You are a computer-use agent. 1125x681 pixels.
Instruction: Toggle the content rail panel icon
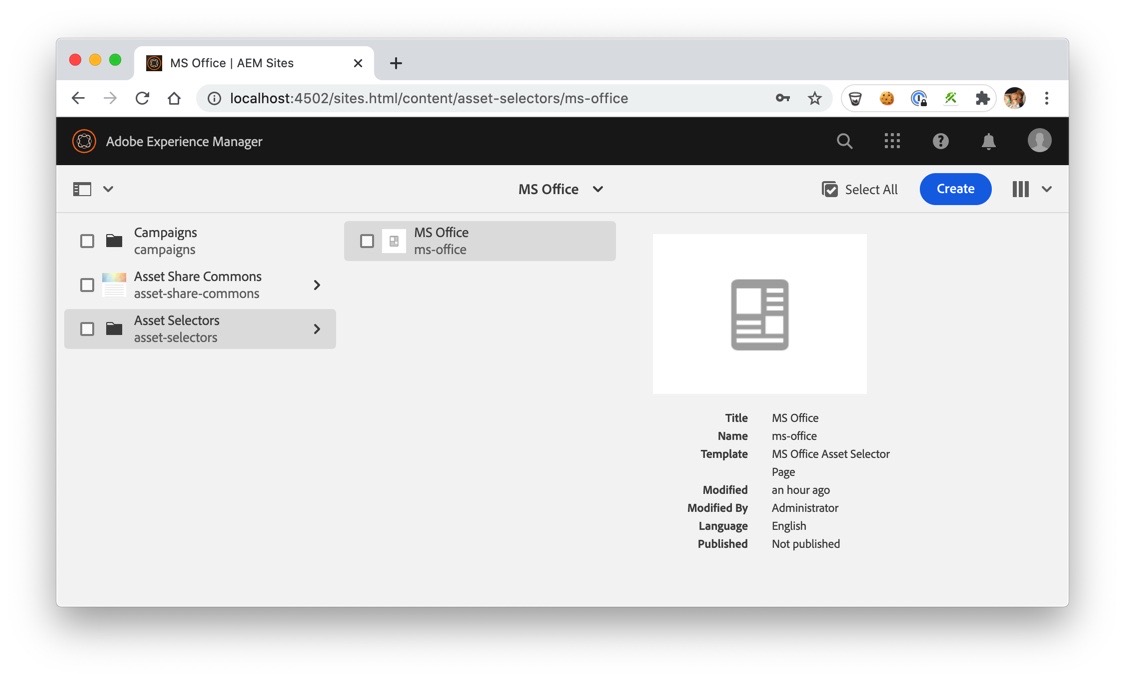click(82, 189)
